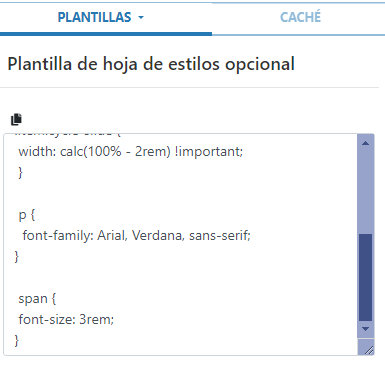Image resolution: width=385 pixels, height=367 pixels.
Task: Place cursor in the font-family: Arial, Verdana line
Action: tap(136, 236)
